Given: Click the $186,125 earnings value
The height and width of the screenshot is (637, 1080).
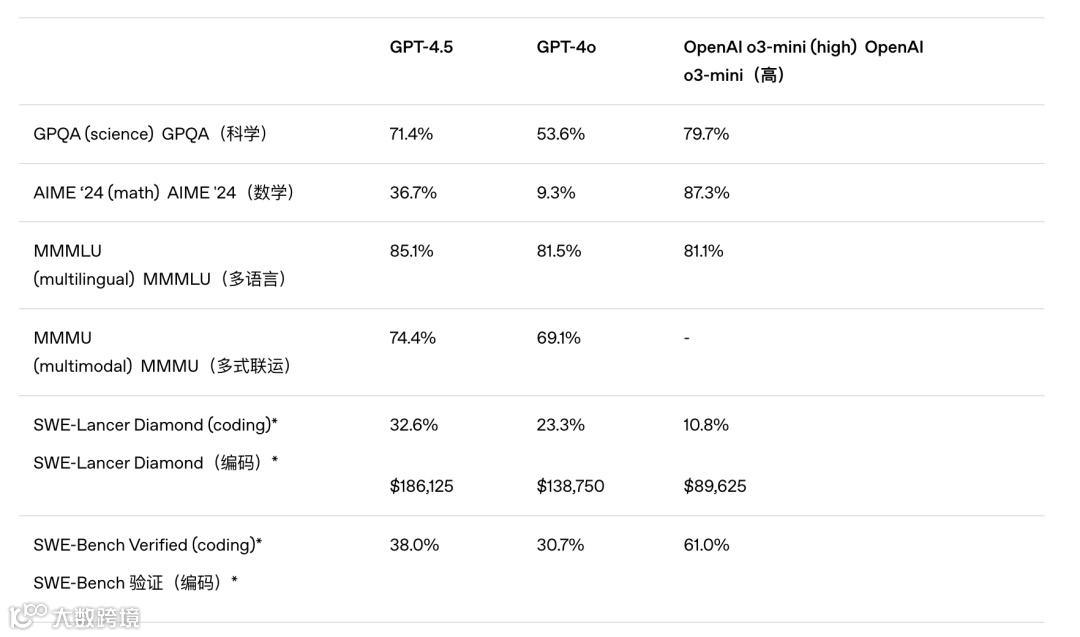Looking at the screenshot, I should click(421, 486).
